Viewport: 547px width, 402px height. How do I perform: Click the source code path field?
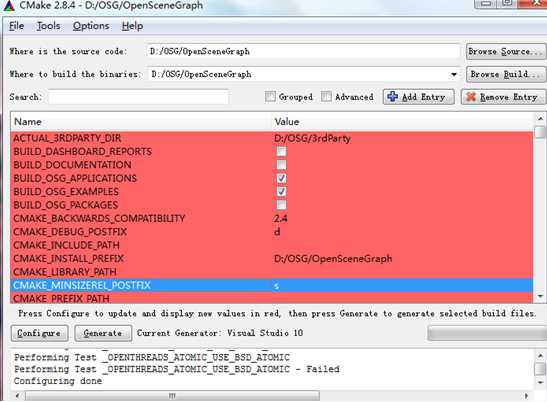click(303, 52)
